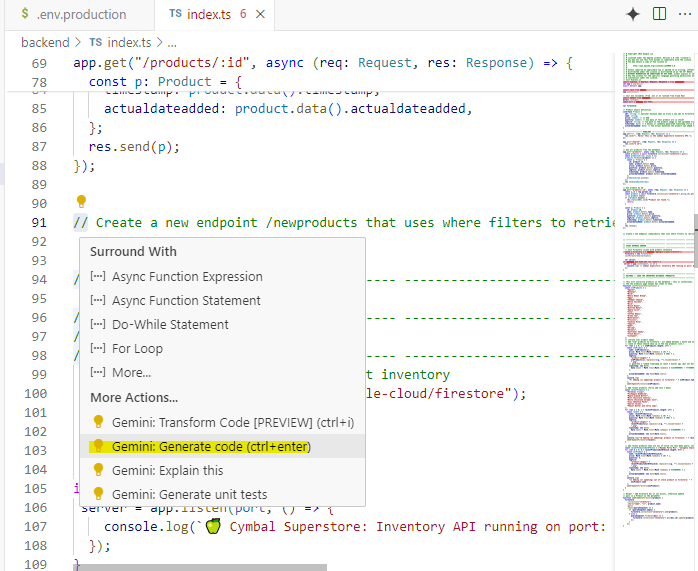This screenshot has height=571, width=698.
Task: Select Do-While Statement surround option
Action: coord(223,324)
